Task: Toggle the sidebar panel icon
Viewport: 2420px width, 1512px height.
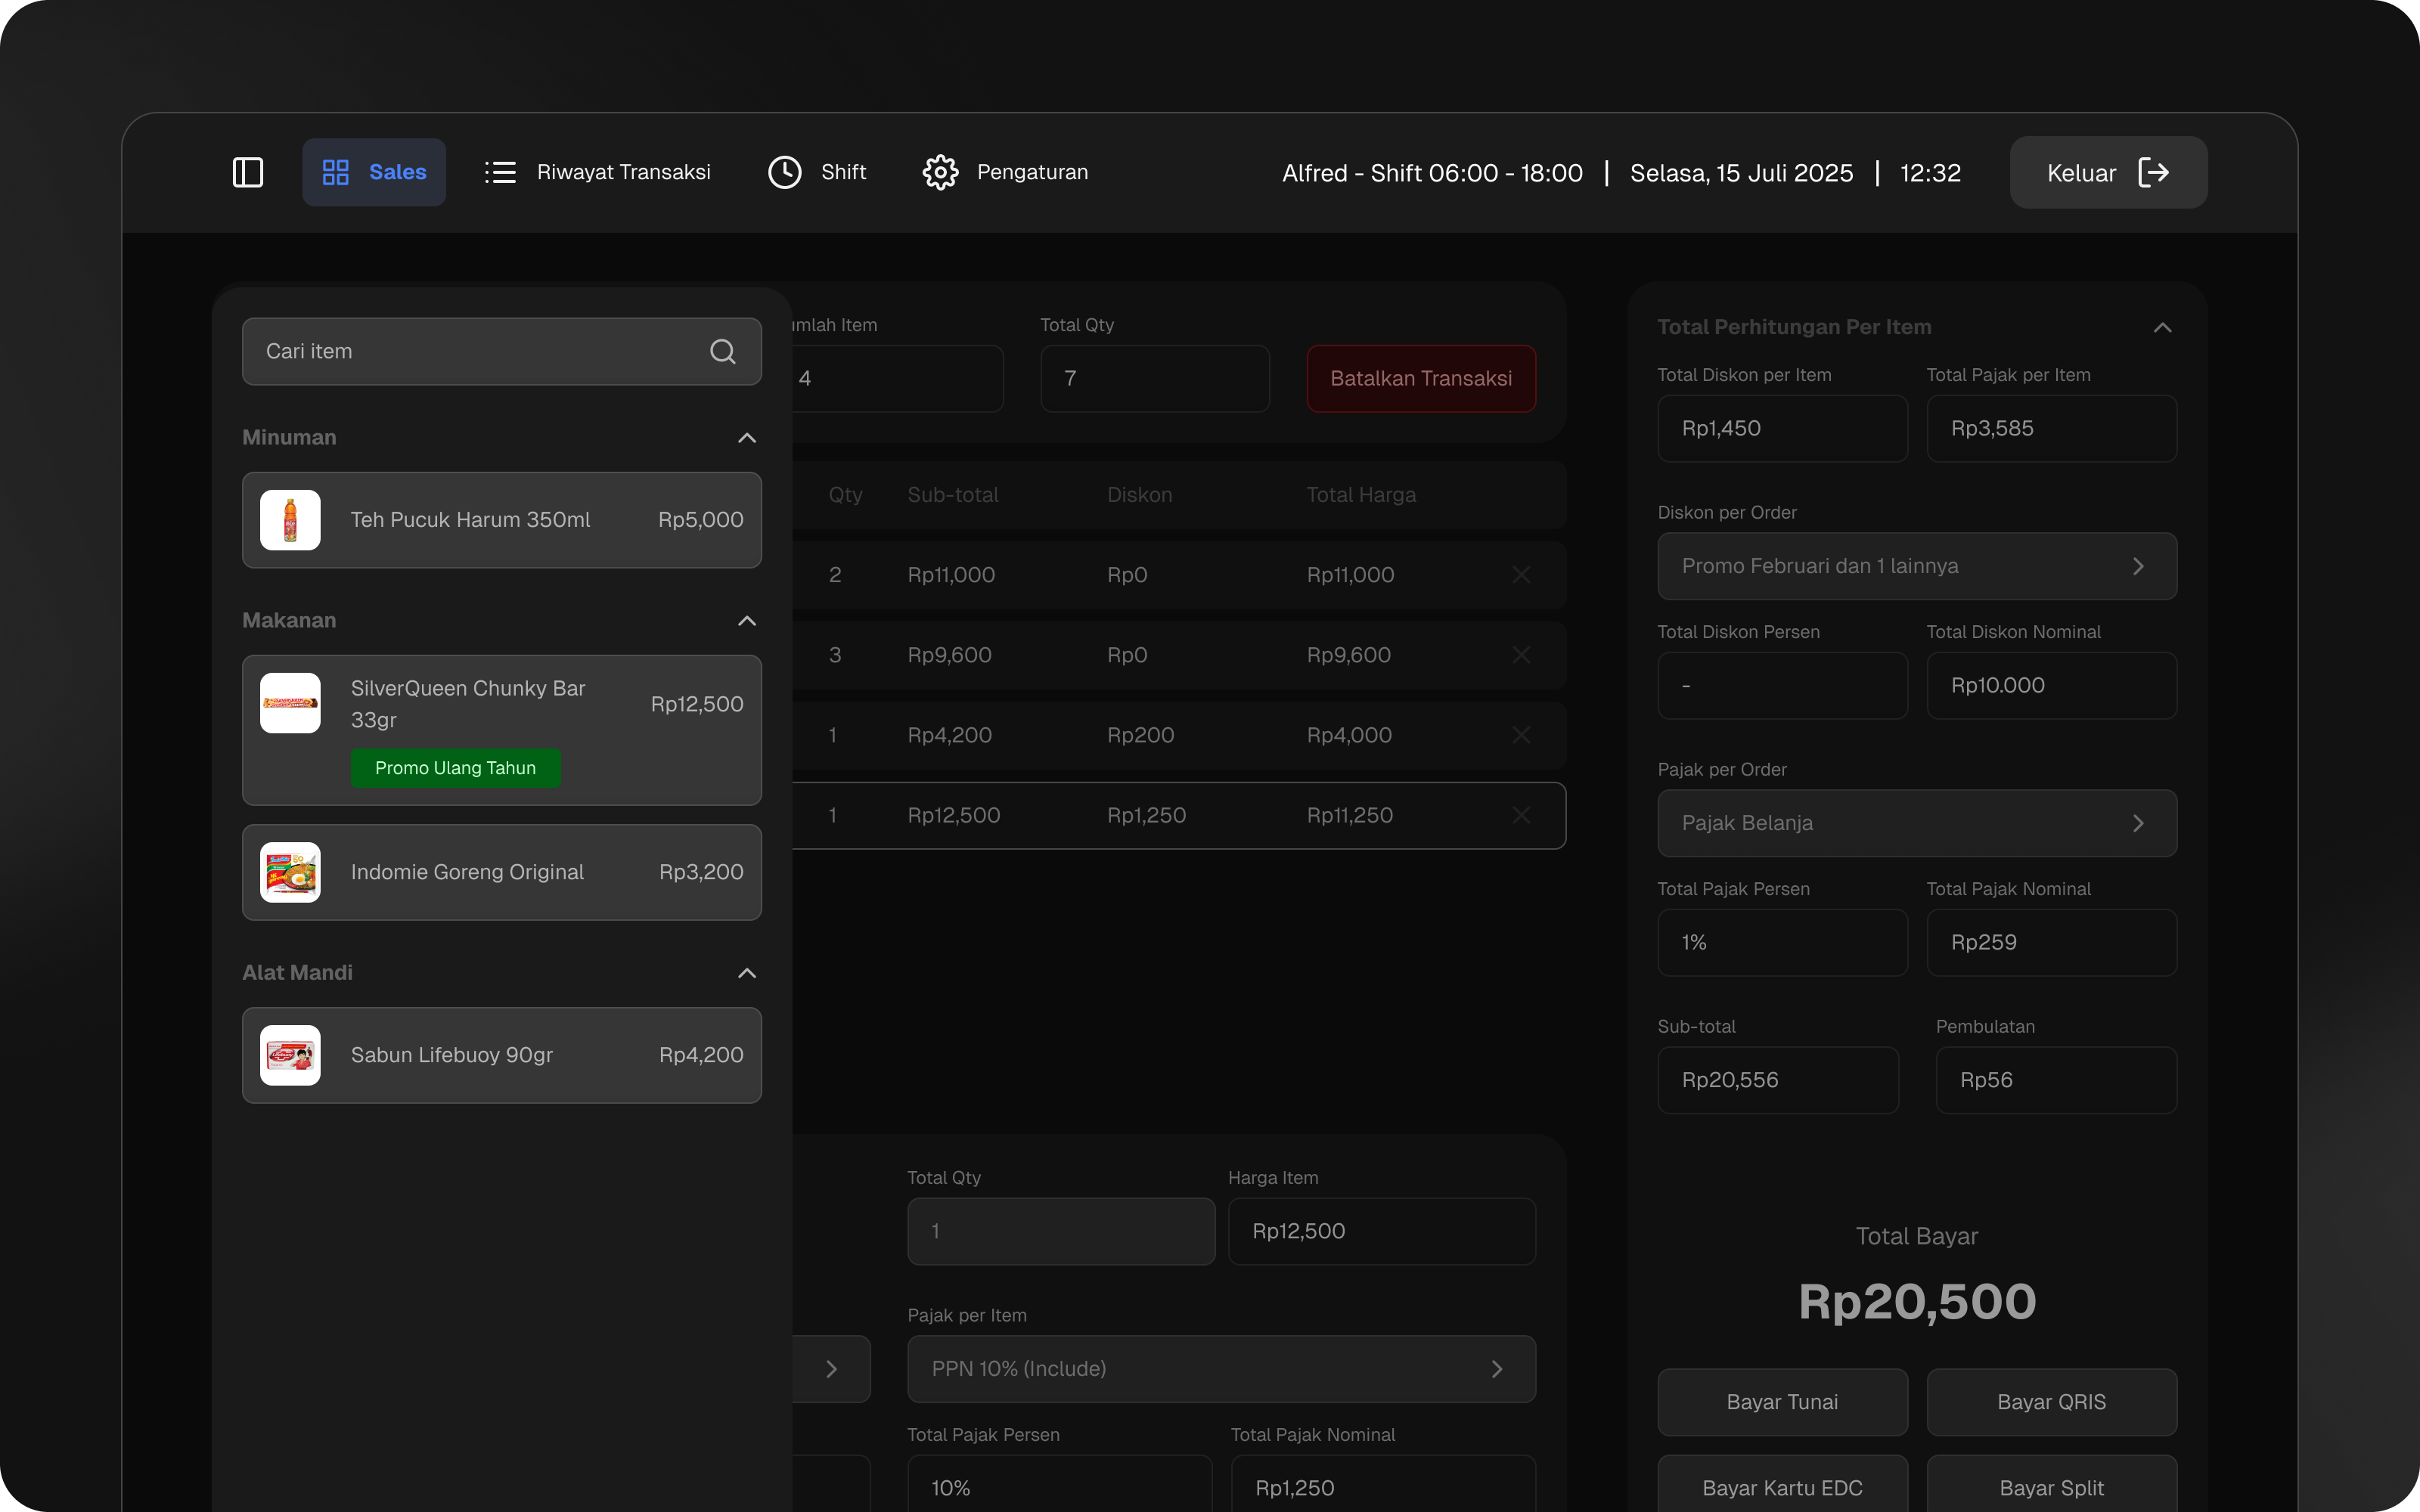Action: tap(248, 172)
